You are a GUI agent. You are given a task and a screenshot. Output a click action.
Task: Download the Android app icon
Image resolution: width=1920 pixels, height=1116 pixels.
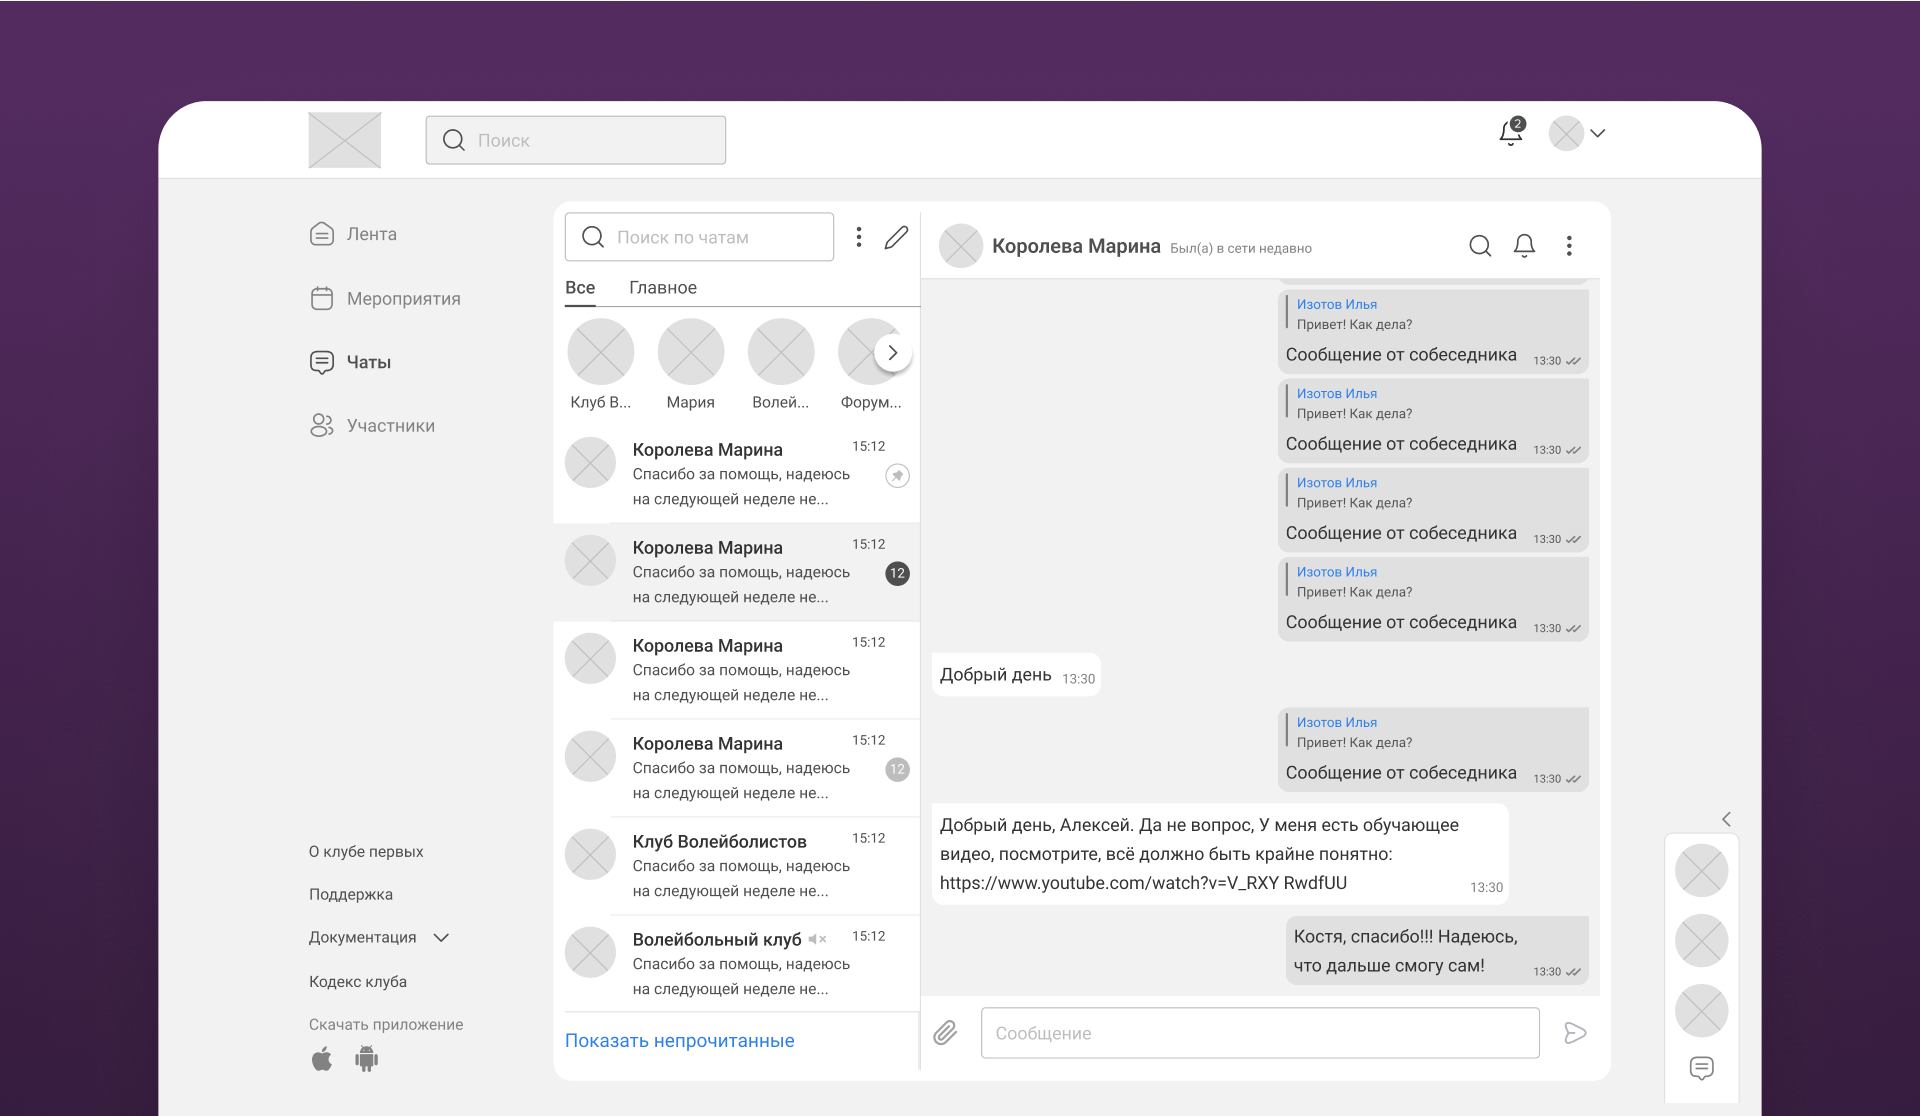tap(367, 1059)
